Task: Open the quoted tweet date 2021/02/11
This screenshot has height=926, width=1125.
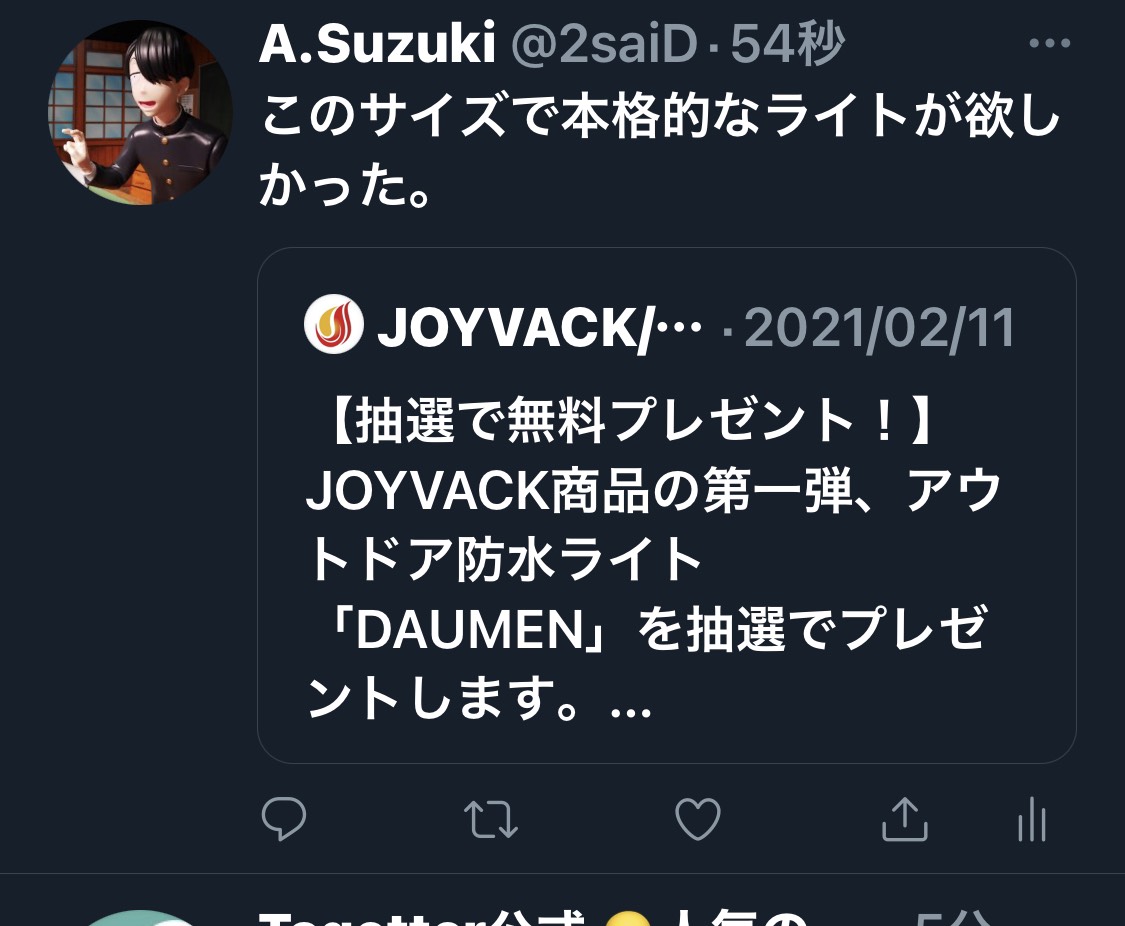Action: (x=880, y=327)
